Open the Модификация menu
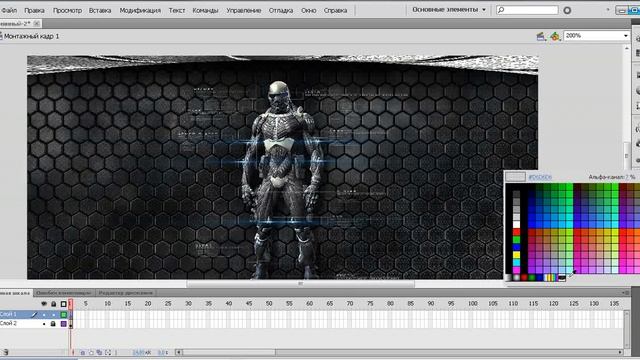 click(140, 10)
